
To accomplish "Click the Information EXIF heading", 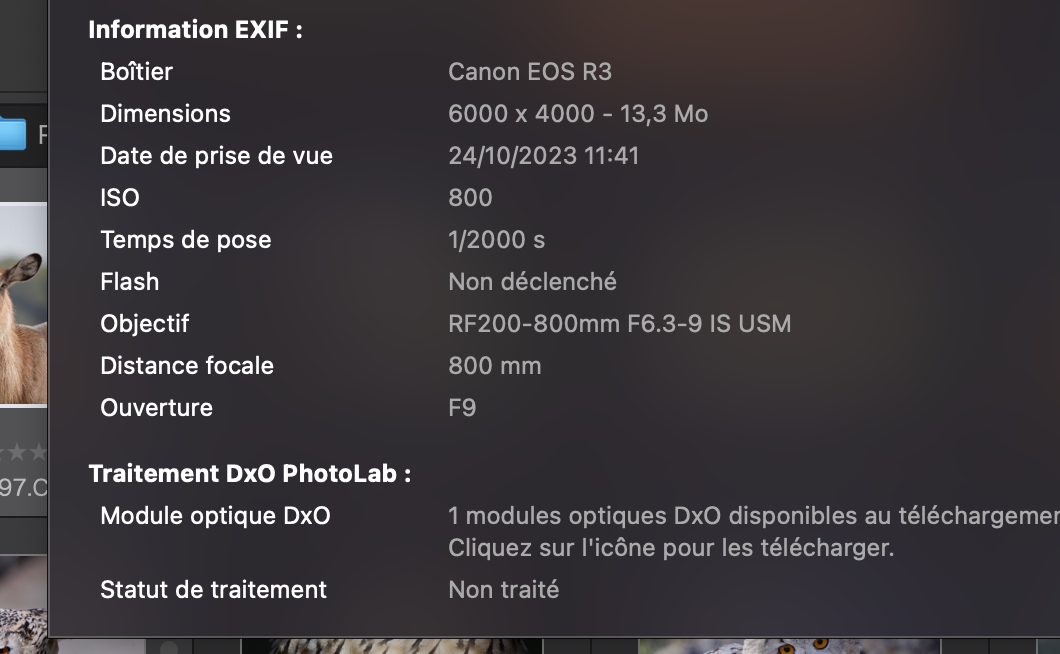I will click(195, 30).
